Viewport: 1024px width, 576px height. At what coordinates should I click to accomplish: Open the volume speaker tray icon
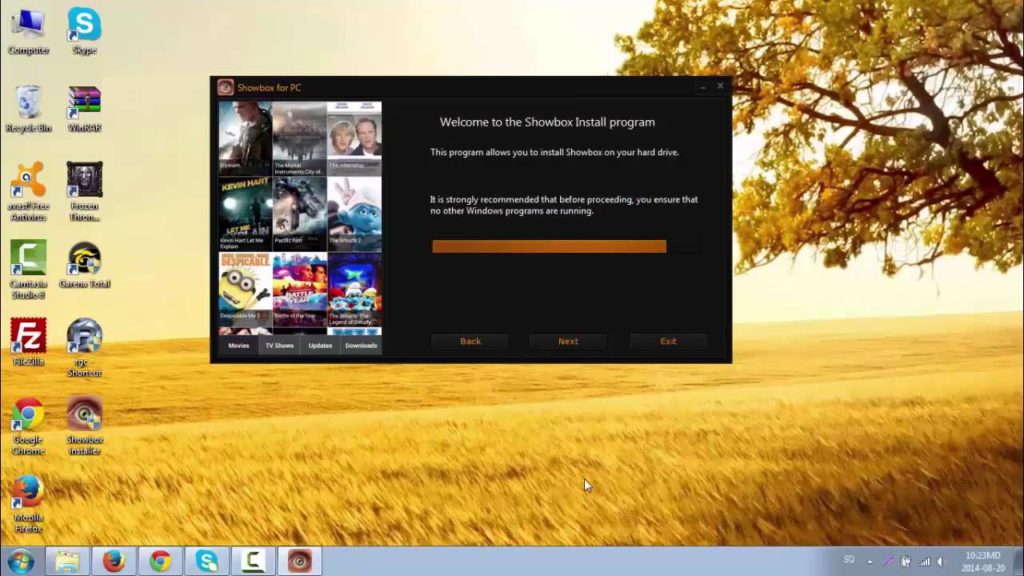[942, 562]
